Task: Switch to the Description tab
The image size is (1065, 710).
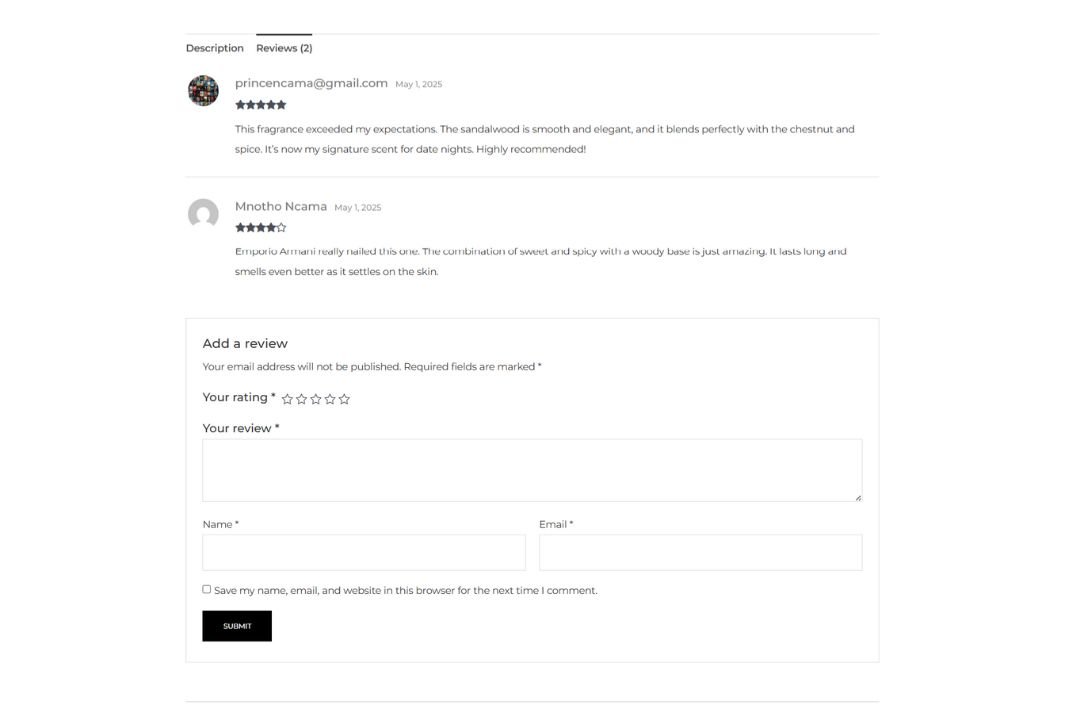Action: 215,48
